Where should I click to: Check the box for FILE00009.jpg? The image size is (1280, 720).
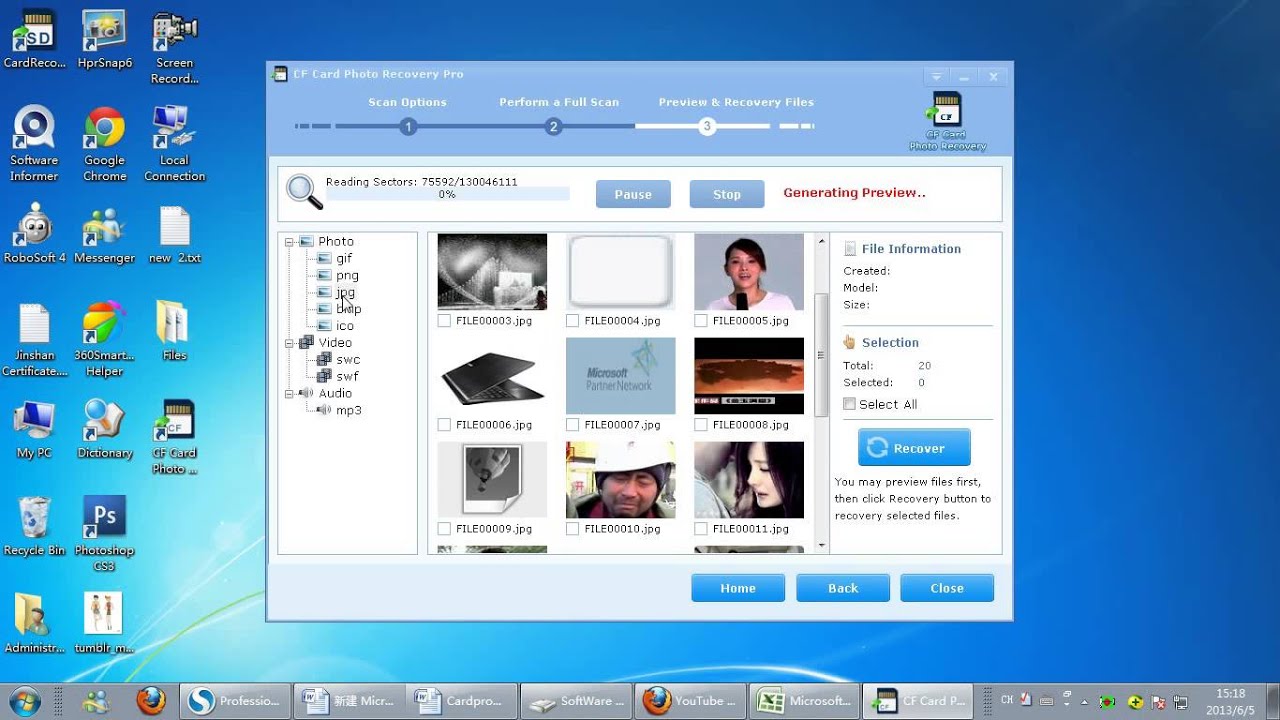coord(444,529)
